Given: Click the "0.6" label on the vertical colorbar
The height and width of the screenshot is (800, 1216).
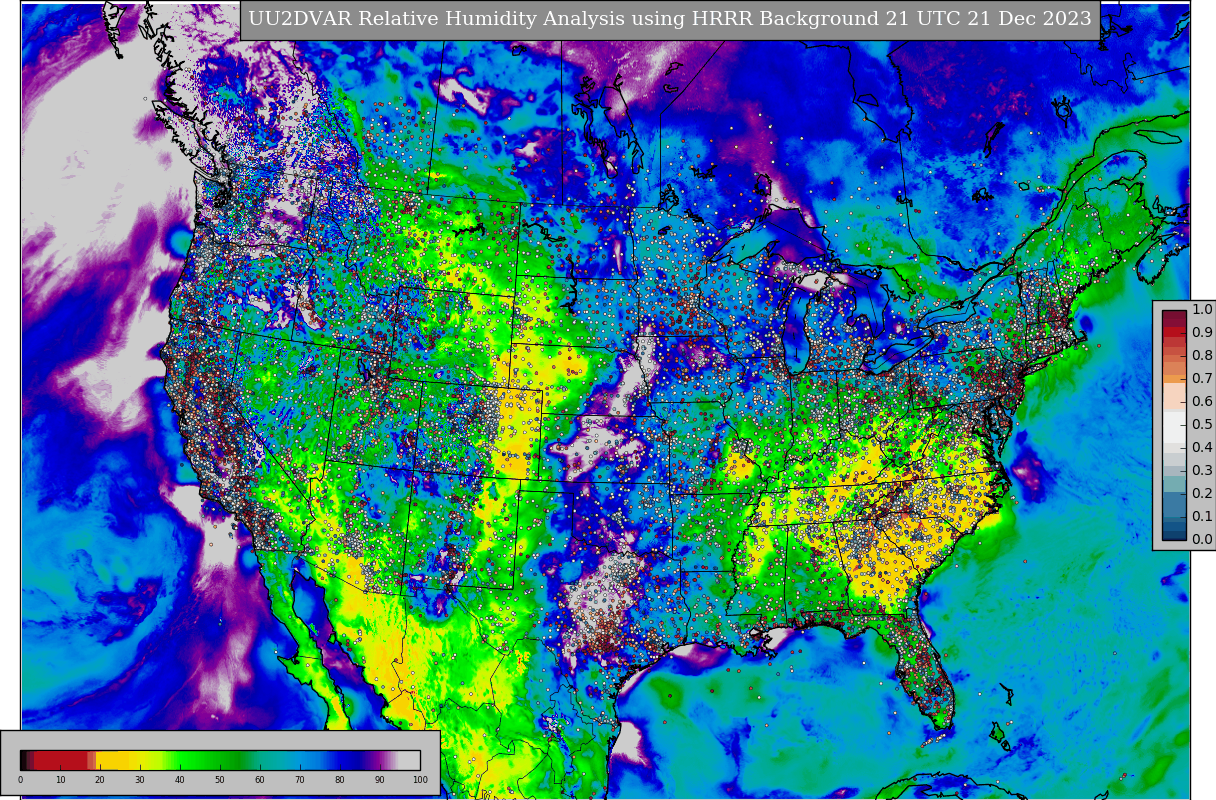Looking at the screenshot, I should tap(1202, 402).
